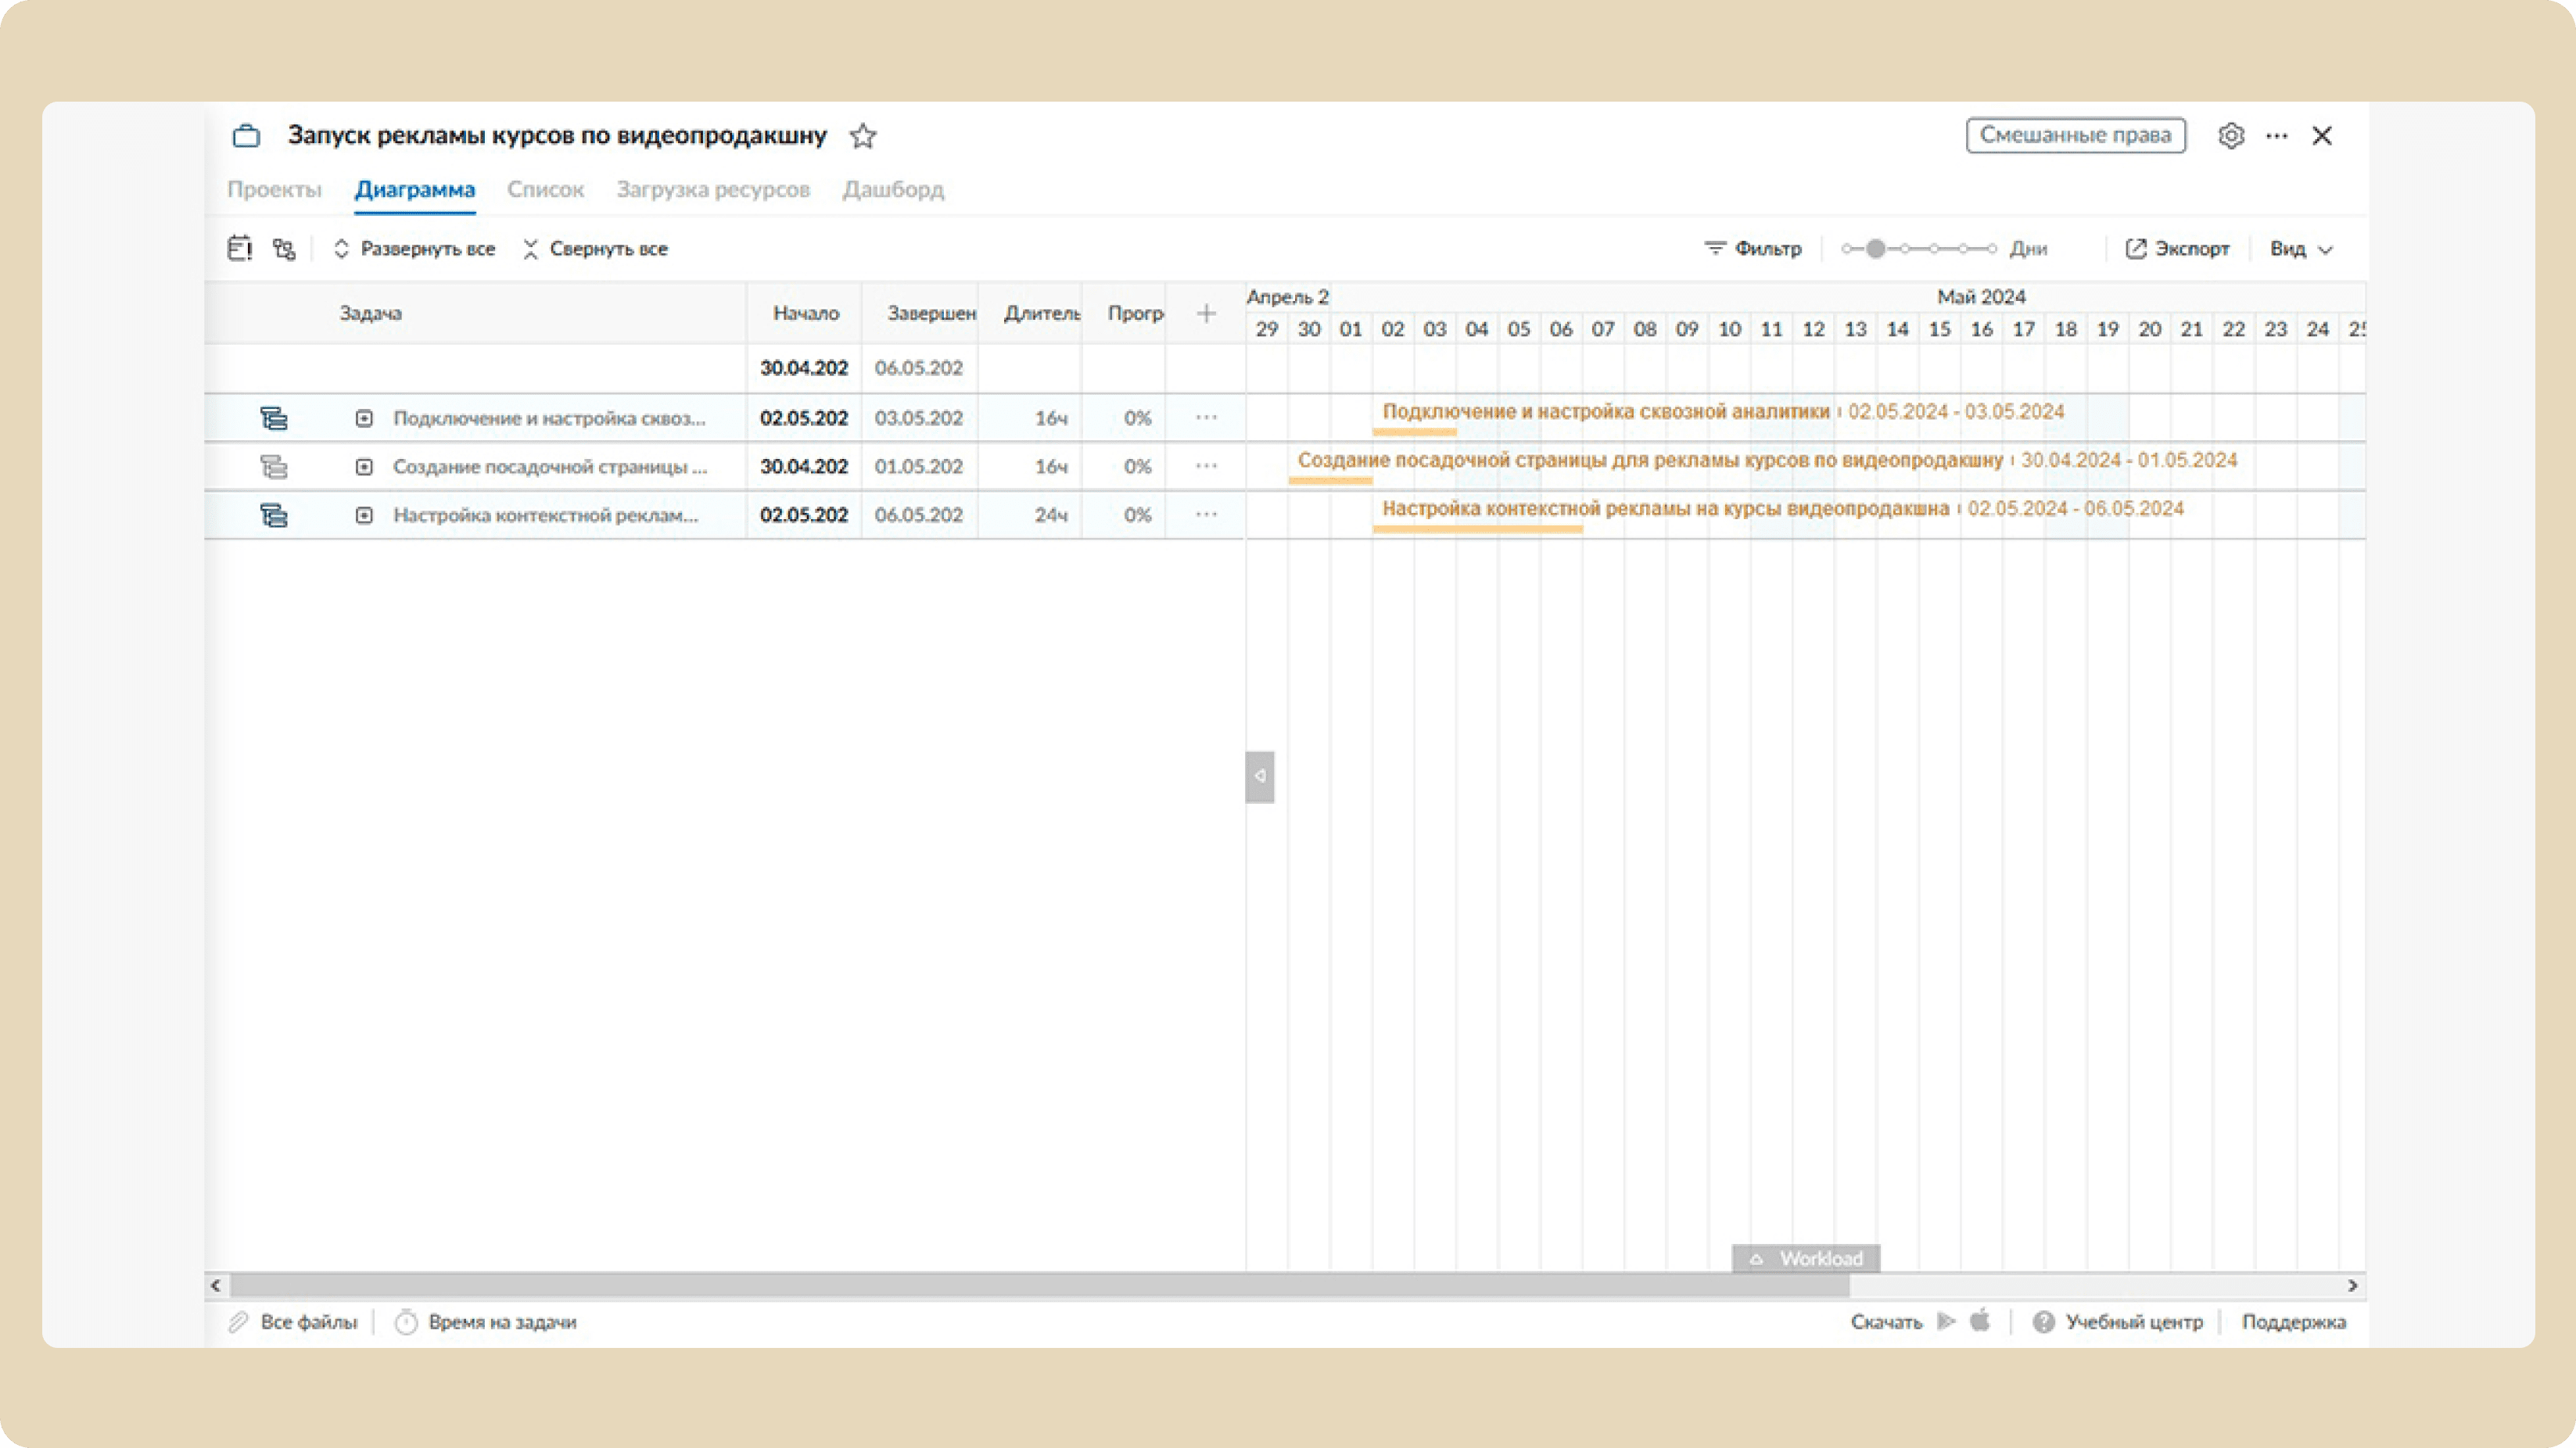
Task: Click the Завершение column header
Action: [x=931, y=313]
